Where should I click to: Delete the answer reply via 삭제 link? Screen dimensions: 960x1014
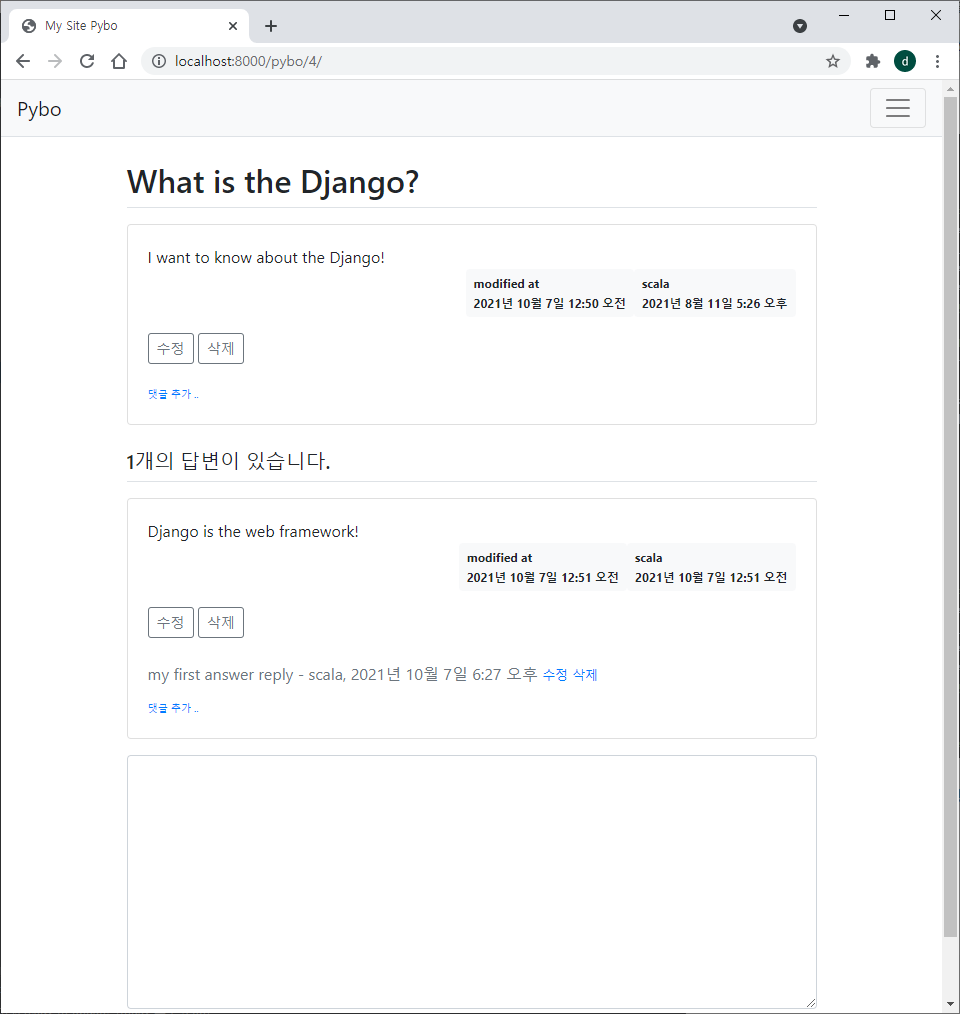(x=585, y=674)
